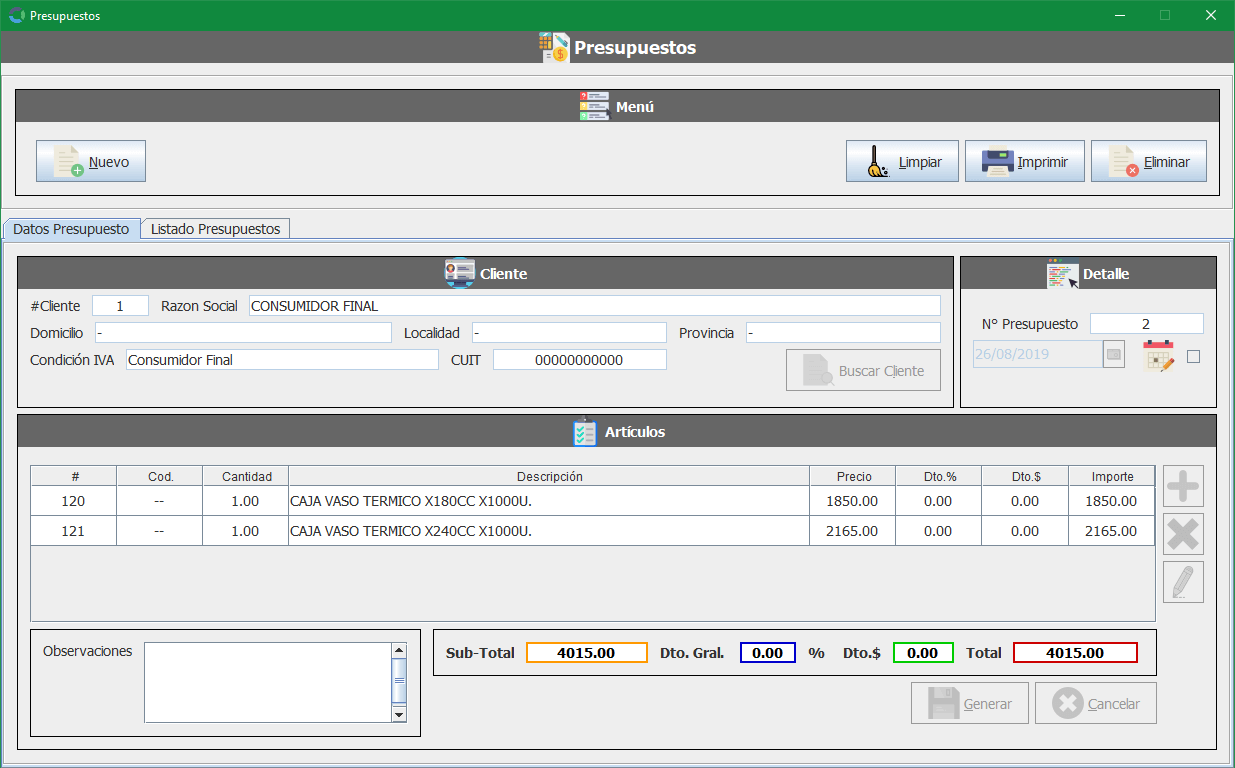The image size is (1235, 768).
Task: Click the plus icon to add article
Action: (x=1183, y=486)
